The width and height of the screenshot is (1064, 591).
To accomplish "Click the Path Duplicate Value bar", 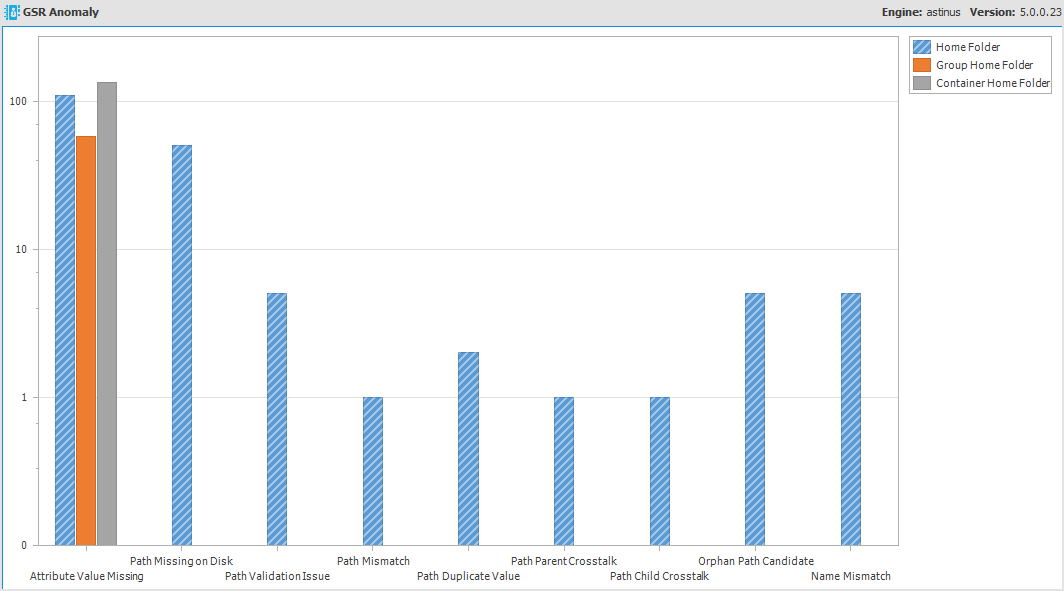I will click(x=468, y=449).
